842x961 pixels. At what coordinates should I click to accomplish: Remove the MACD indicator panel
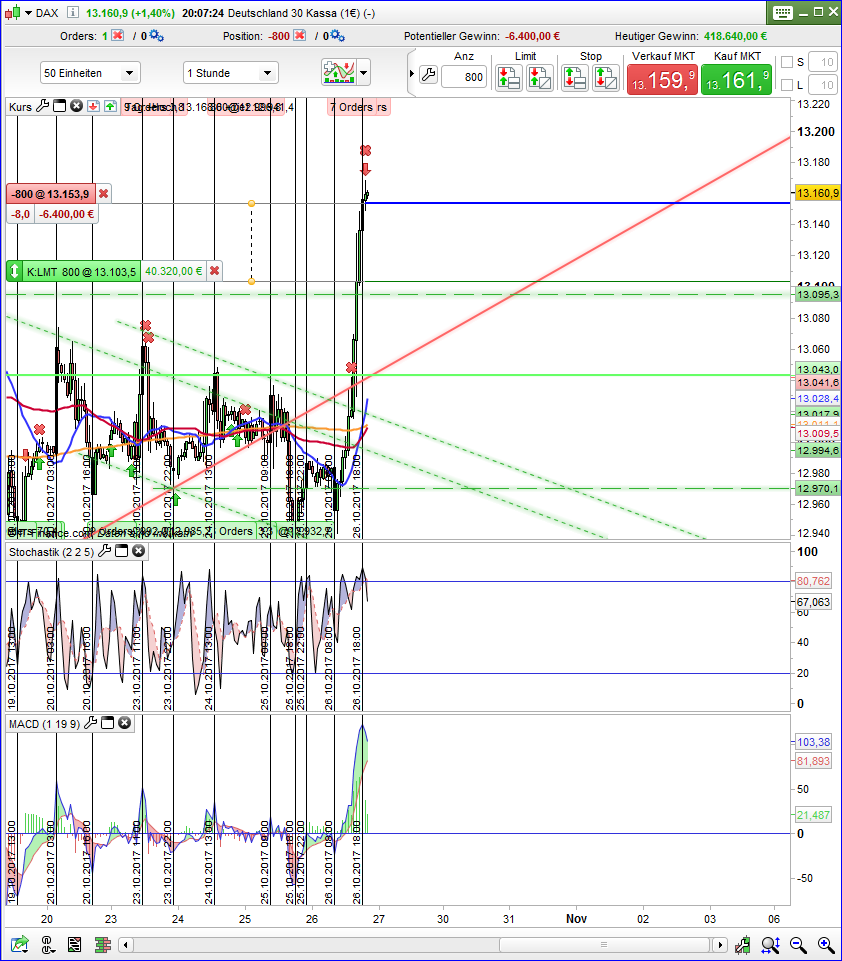(124, 723)
